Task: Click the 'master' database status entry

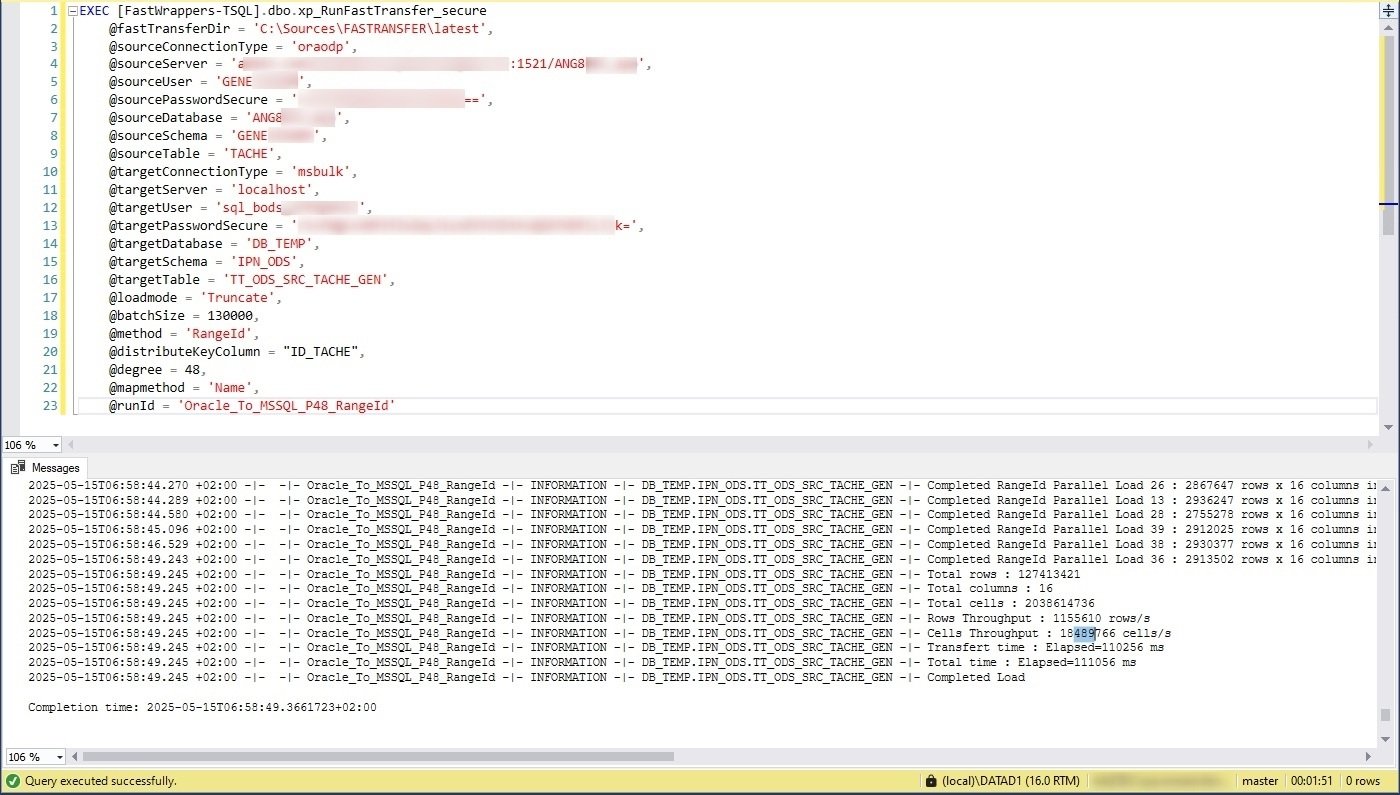Action: tap(1260, 781)
